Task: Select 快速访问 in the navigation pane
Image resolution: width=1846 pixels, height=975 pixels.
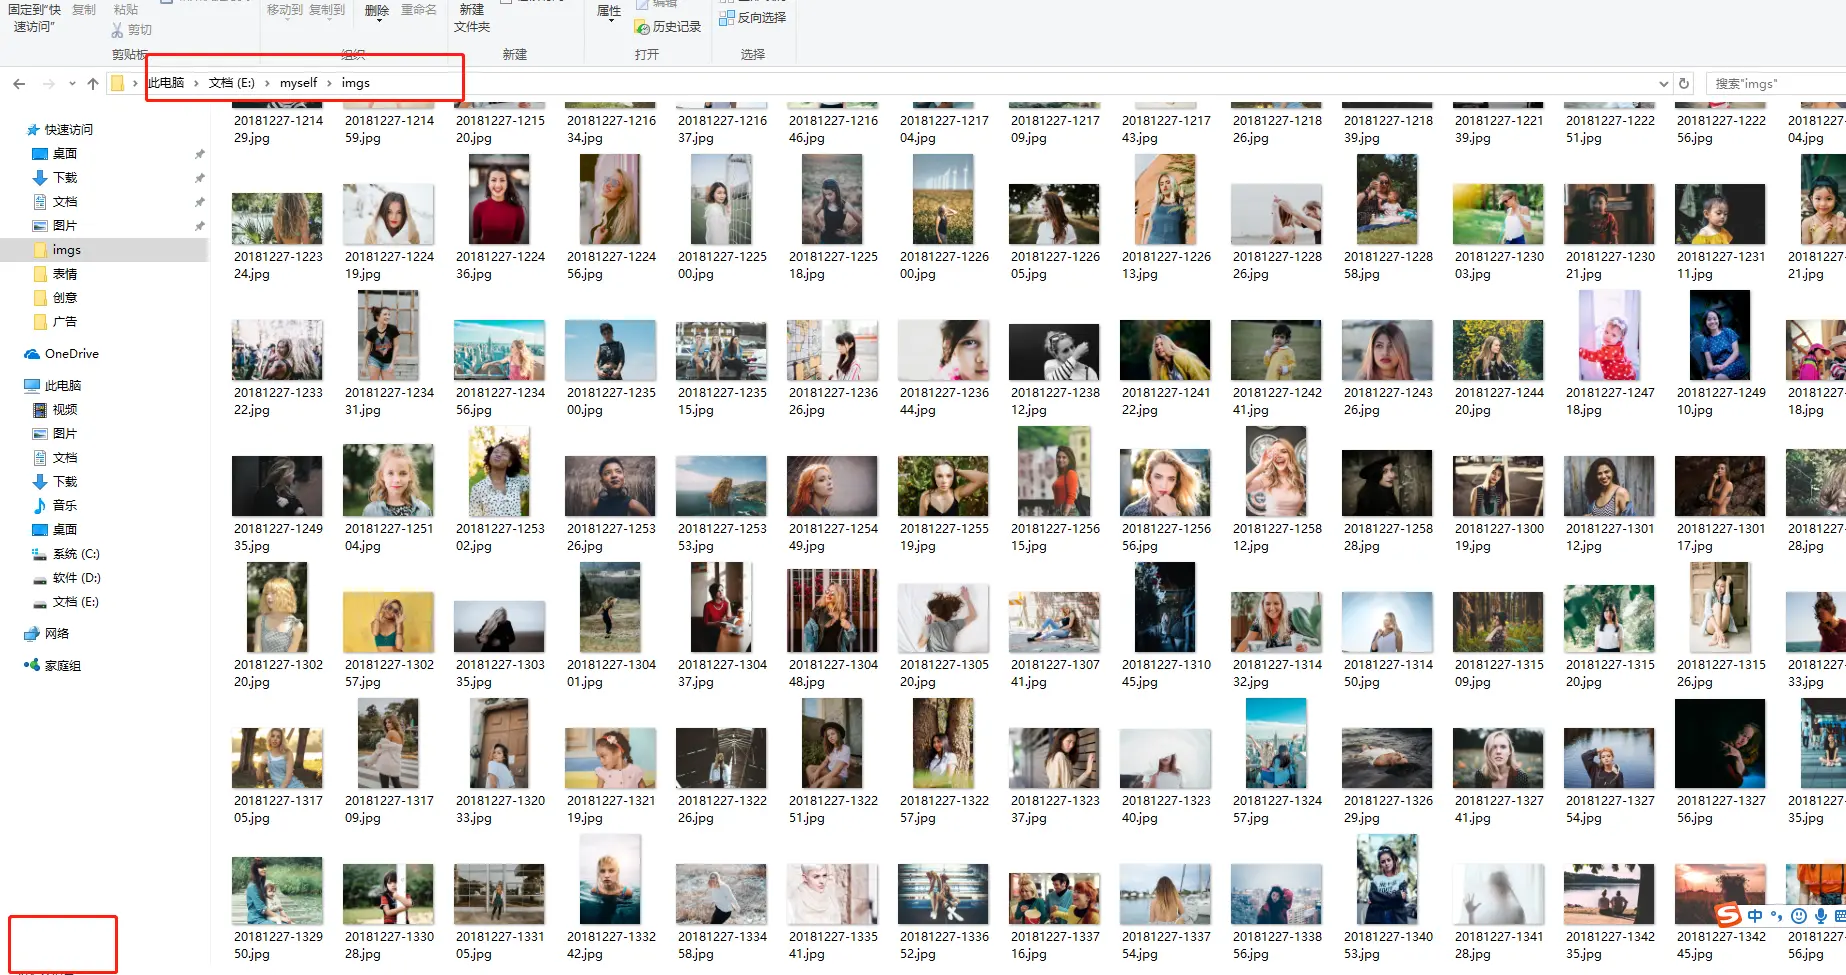Action: point(59,130)
